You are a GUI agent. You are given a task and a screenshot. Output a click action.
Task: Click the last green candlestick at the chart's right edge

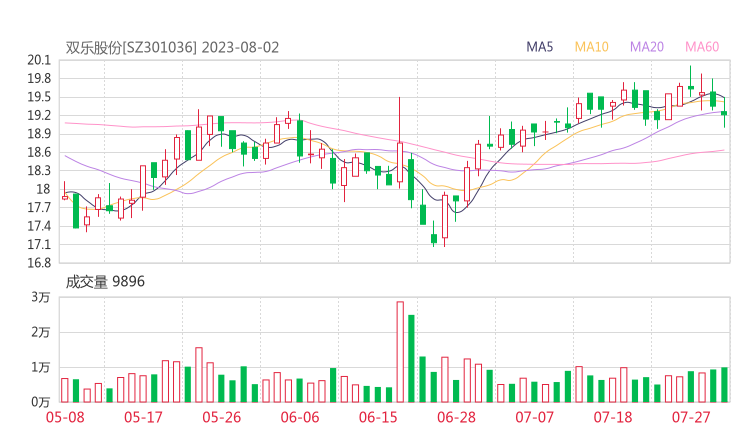click(724, 112)
